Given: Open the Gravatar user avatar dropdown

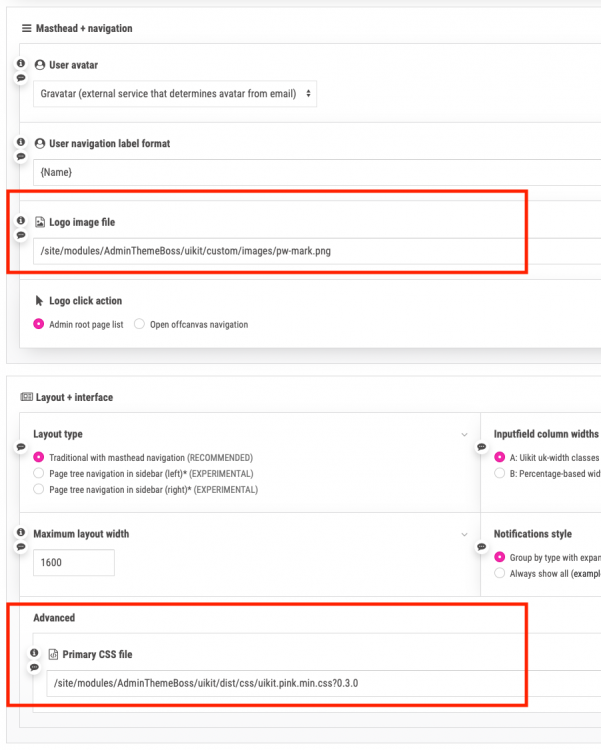Looking at the screenshot, I should click(176, 94).
